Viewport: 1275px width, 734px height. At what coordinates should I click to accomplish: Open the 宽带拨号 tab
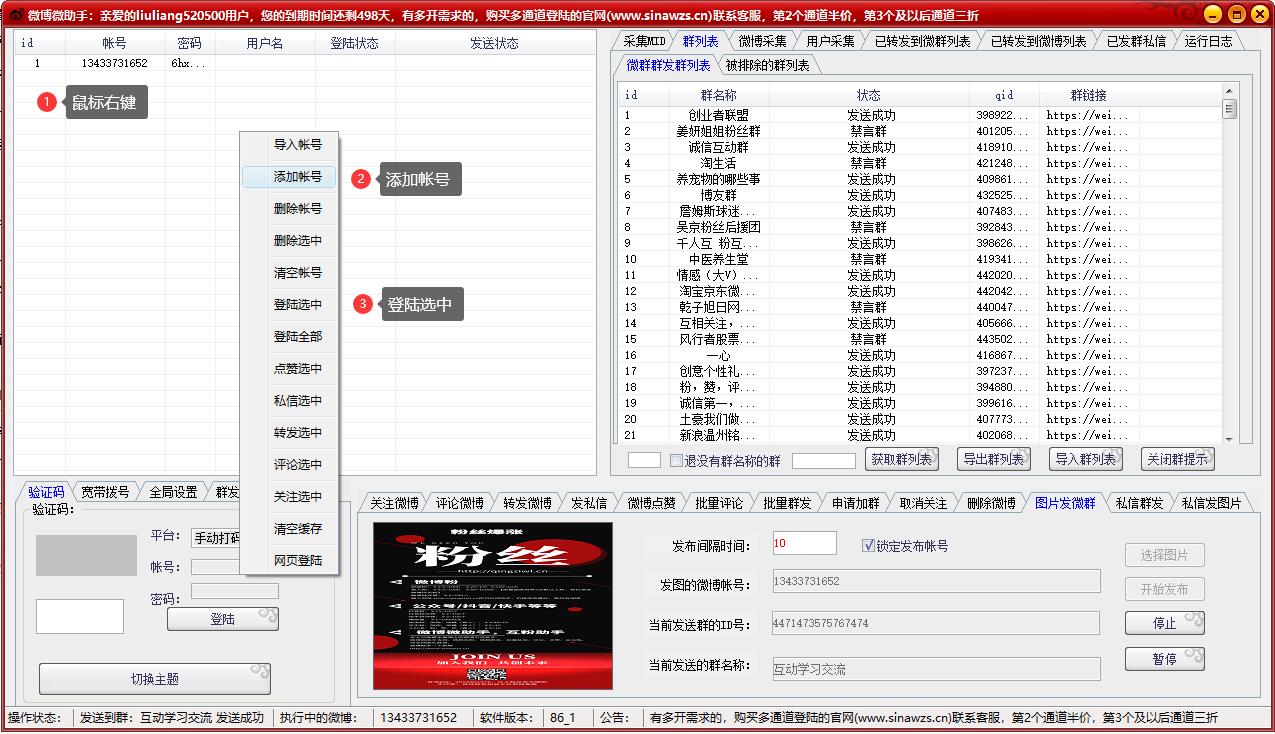(105, 492)
